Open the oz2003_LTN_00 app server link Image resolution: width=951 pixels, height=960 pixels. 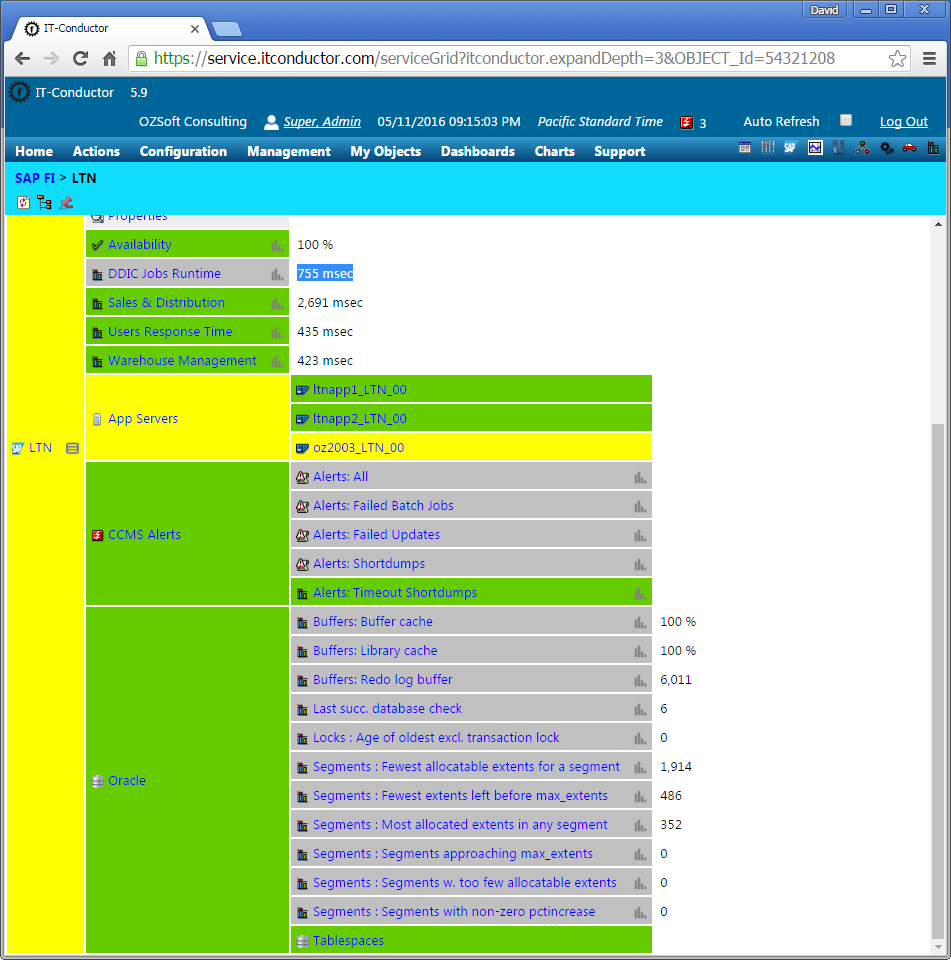coord(358,448)
